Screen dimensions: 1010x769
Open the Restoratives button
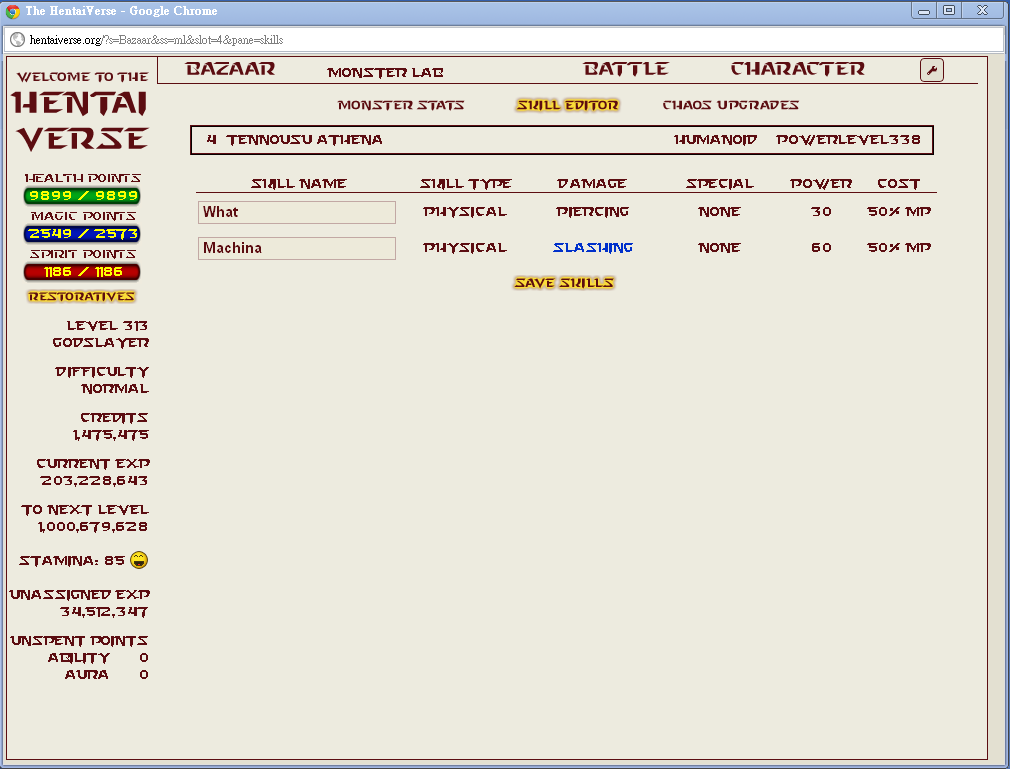click(x=81, y=297)
